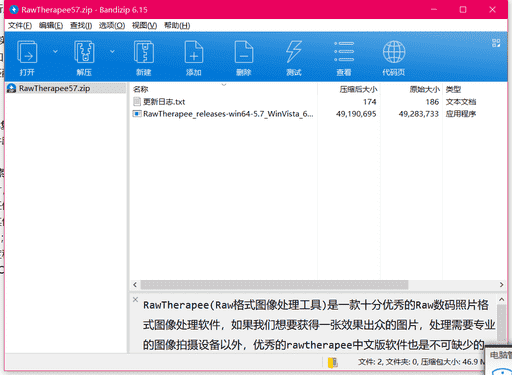The width and height of the screenshot is (512, 375).
Task: Expand the dropdown arrow next to 打开
Action: pyautogui.click(x=55, y=51)
